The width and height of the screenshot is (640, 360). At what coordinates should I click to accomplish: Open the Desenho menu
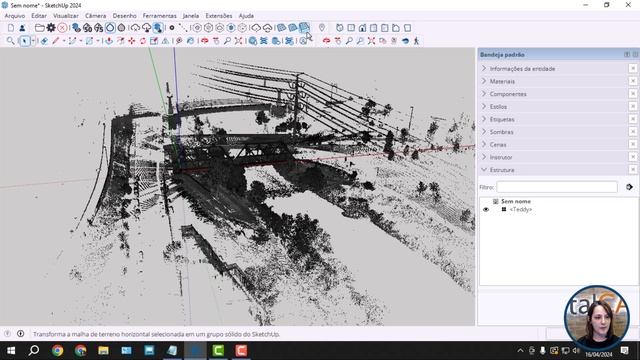click(x=124, y=16)
